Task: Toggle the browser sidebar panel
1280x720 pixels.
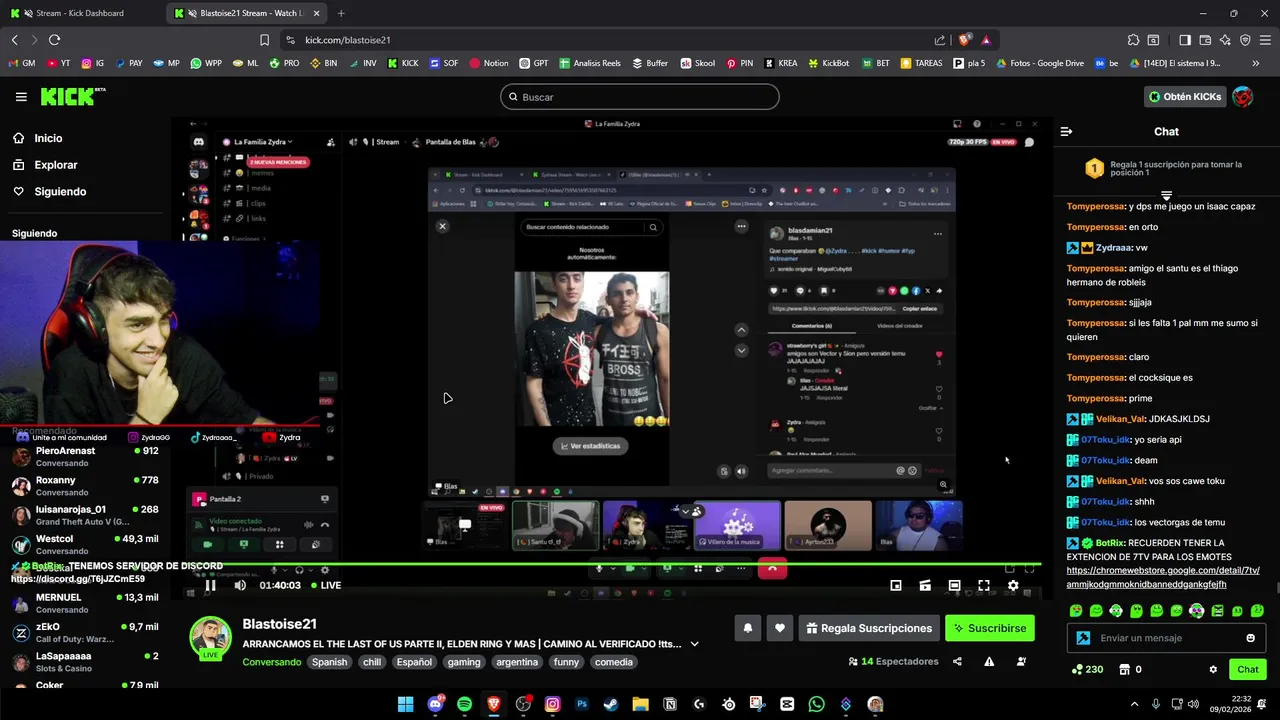Action: (1184, 40)
